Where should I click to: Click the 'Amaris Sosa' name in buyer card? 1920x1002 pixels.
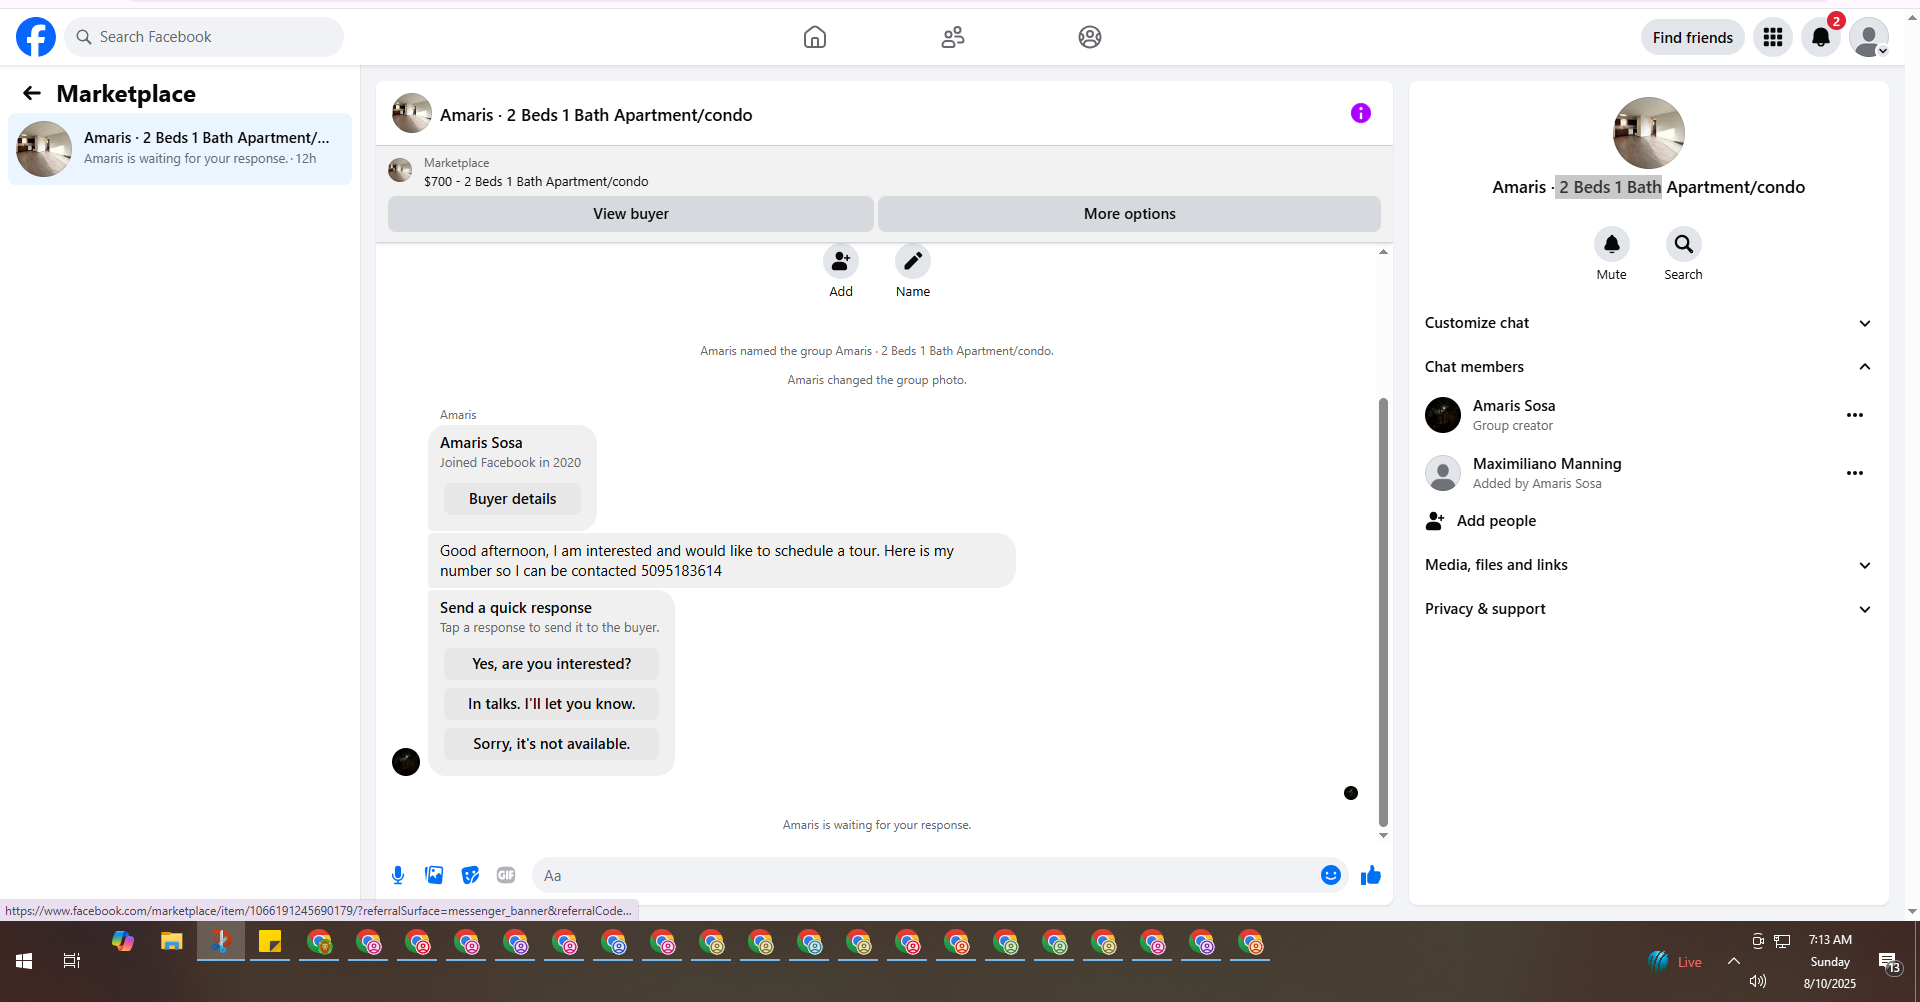coord(481,443)
